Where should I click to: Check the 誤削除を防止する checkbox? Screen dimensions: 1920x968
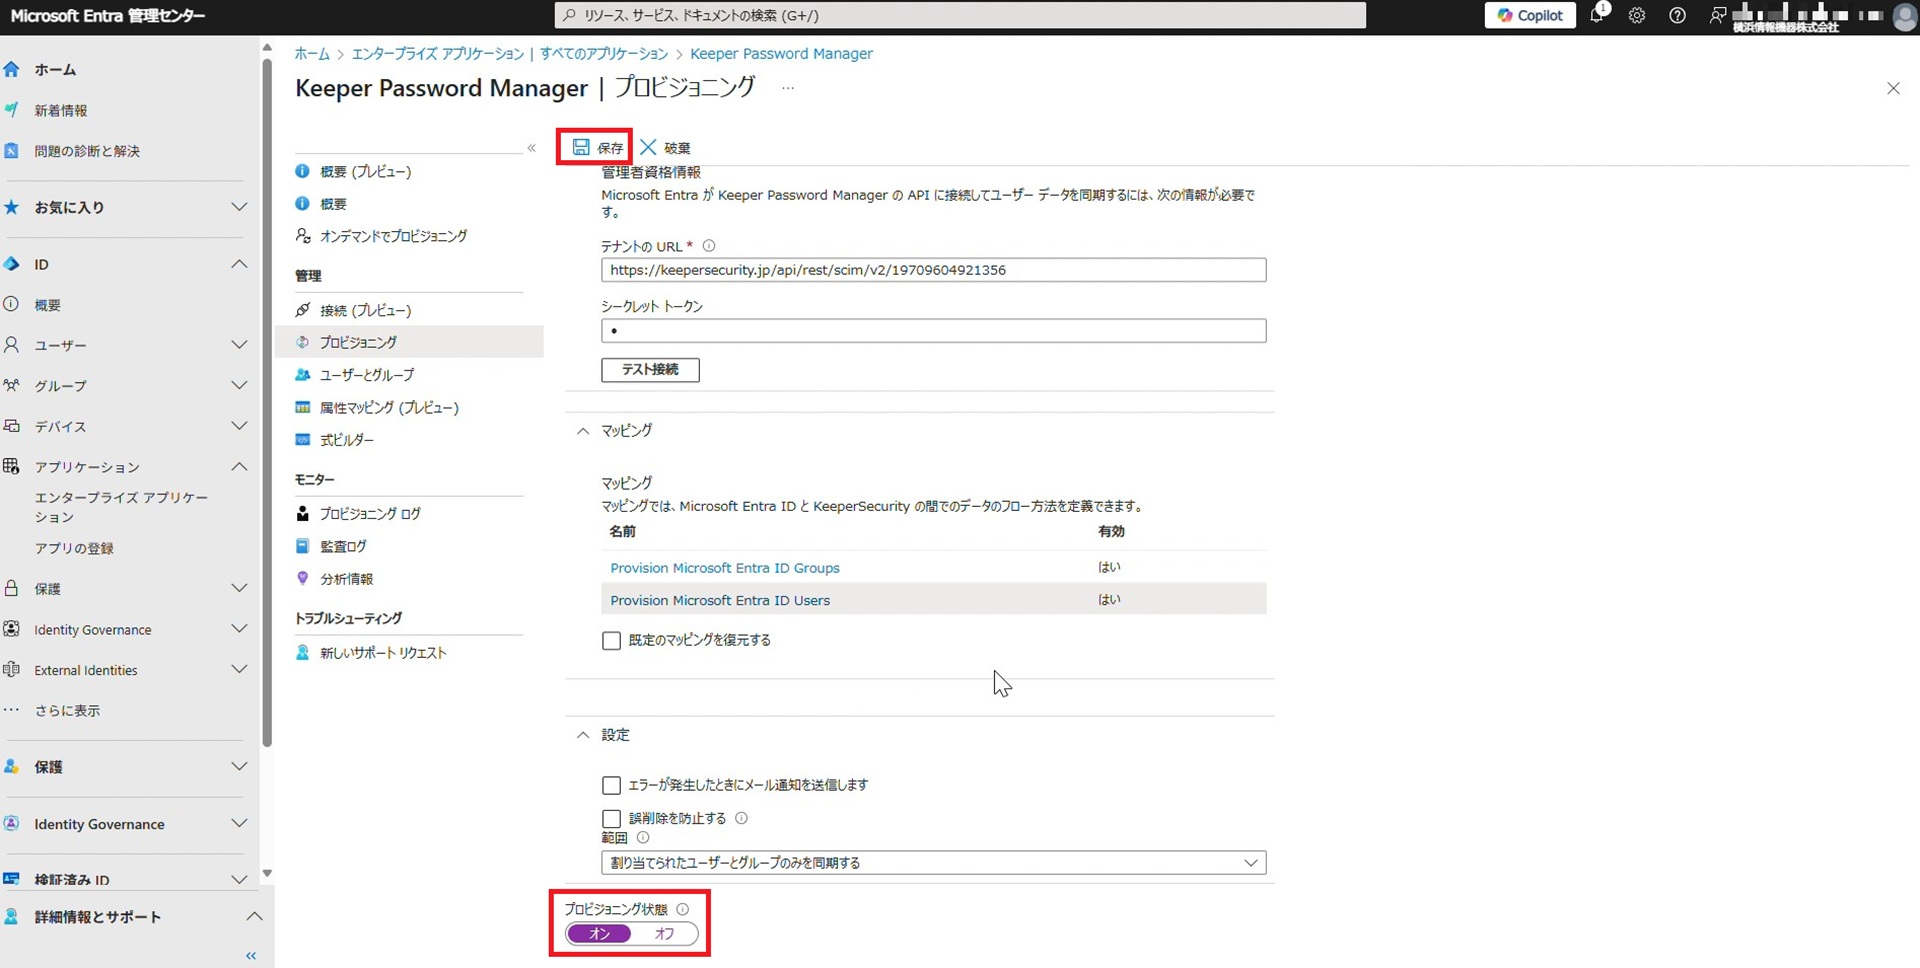pyautogui.click(x=611, y=819)
